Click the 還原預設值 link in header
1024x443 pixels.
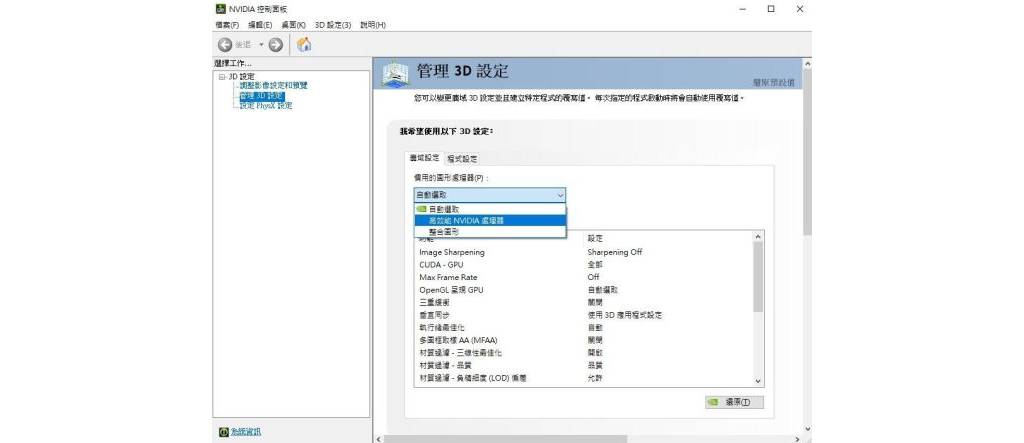(774, 83)
